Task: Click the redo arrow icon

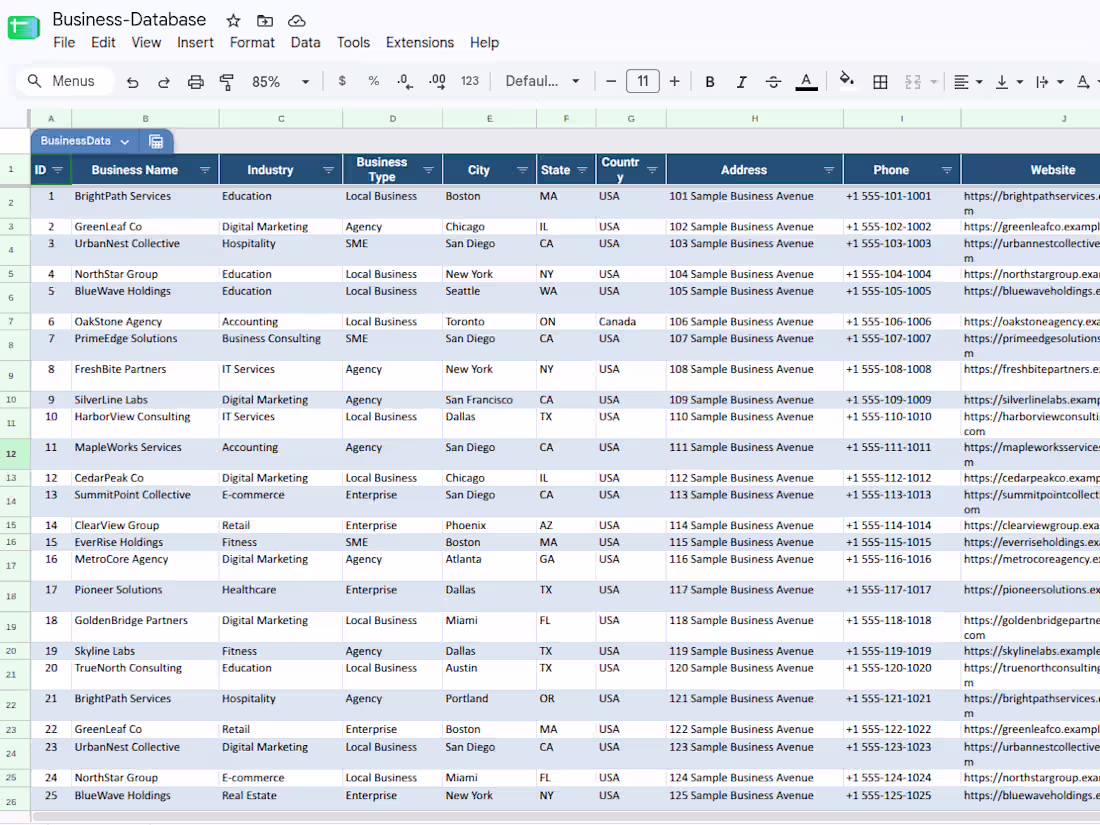Action: (x=163, y=82)
